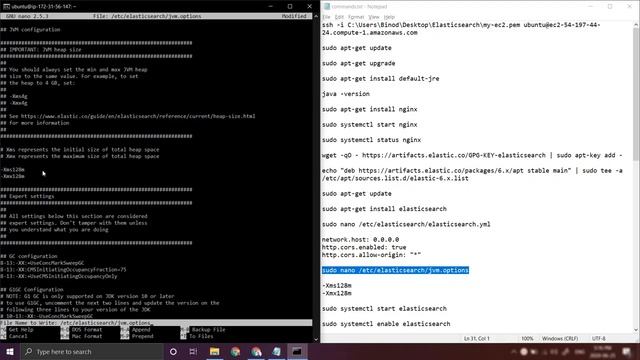Click the terminal scrollbar up arrow
Screen dimensions: 640x360
coord(316,16)
